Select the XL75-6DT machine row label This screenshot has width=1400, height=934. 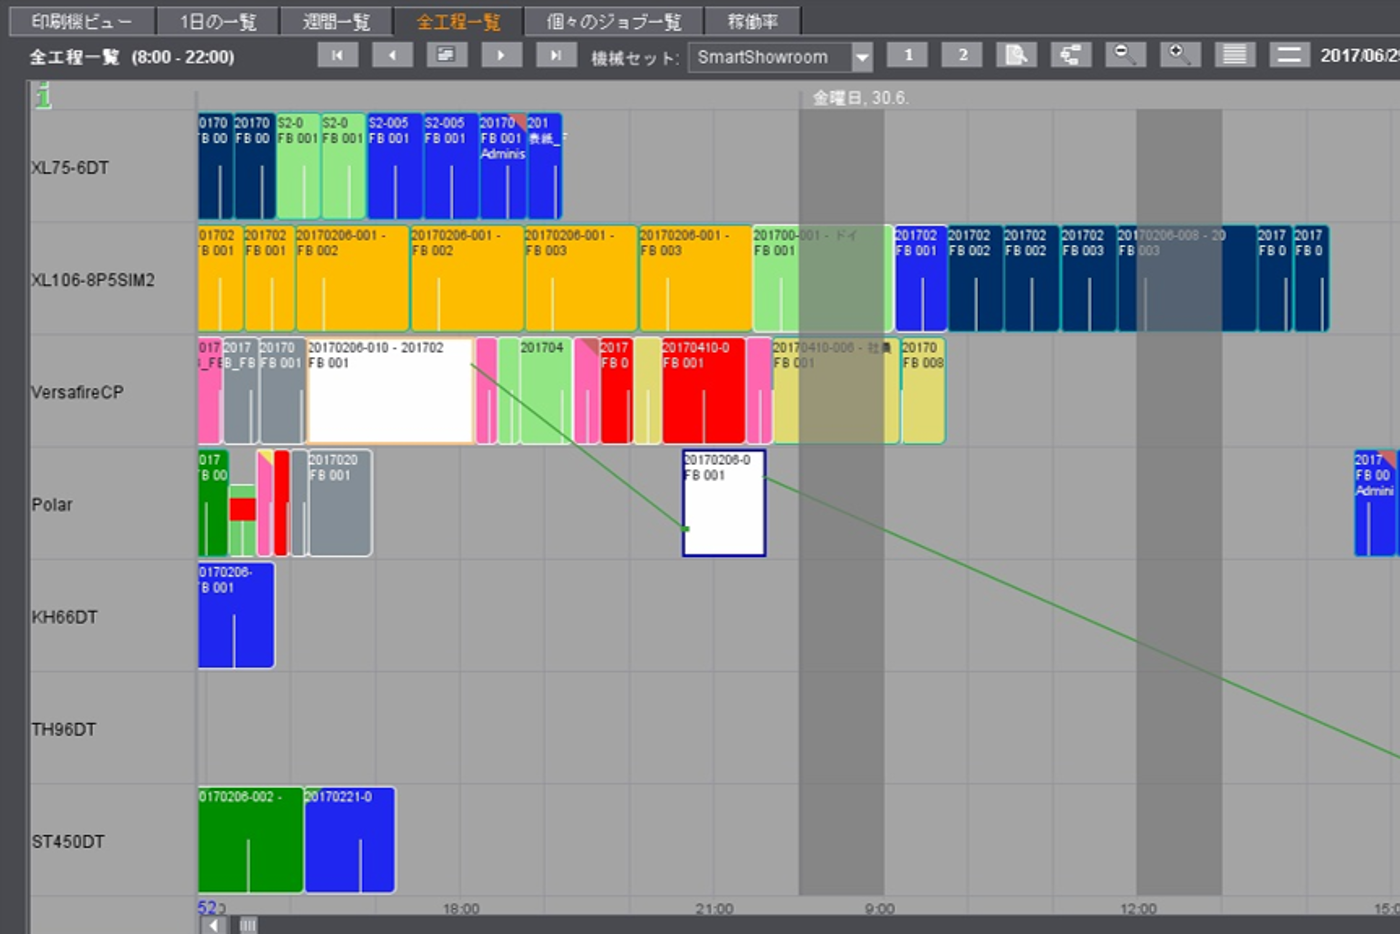pyautogui.click(x=70, y=168)
